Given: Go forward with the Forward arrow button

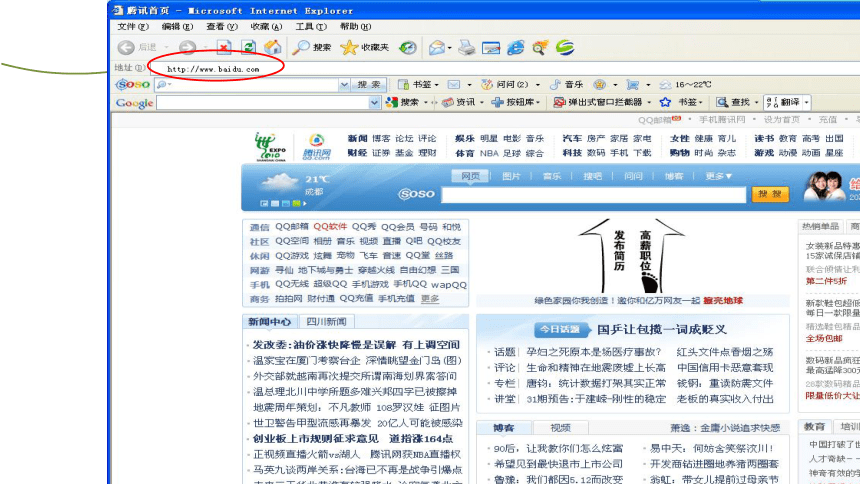Looking at the screenshot, I should click(188, 48).
